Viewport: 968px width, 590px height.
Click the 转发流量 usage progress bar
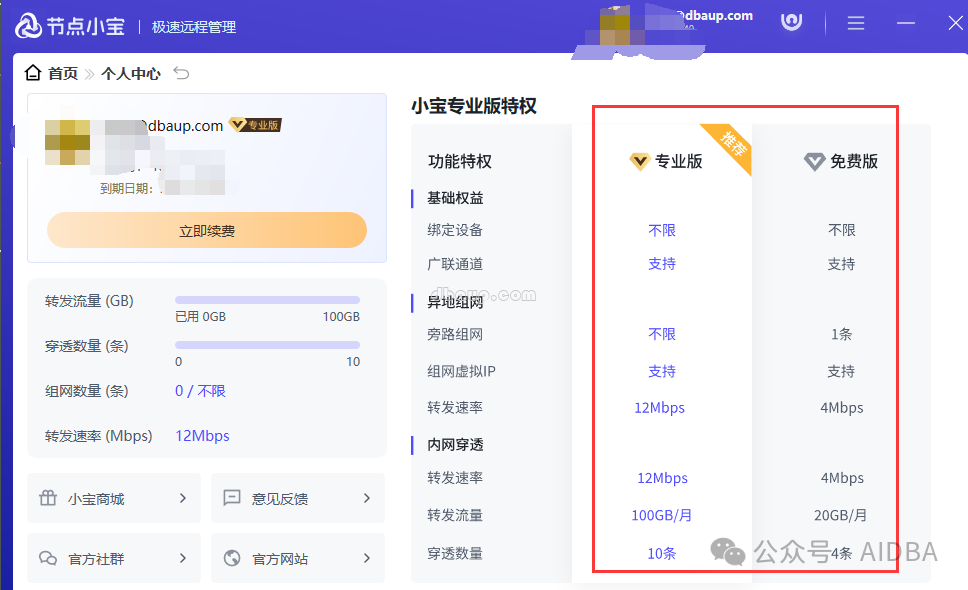267,300
